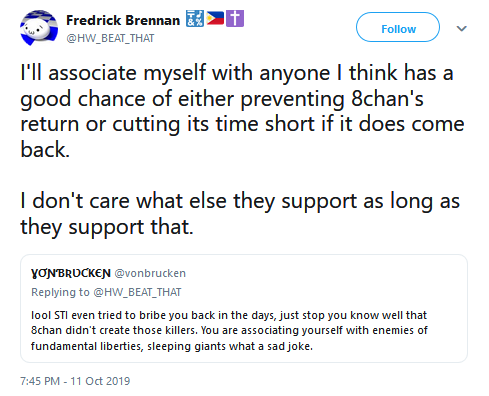Screen dimensions: 489x396
Task: Click the word 'back.' ending first paragraph
Action: coord(45,149)
